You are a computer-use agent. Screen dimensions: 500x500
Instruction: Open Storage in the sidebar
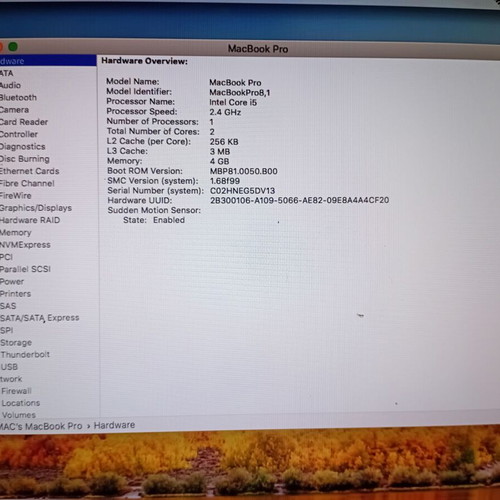[16, 343]
